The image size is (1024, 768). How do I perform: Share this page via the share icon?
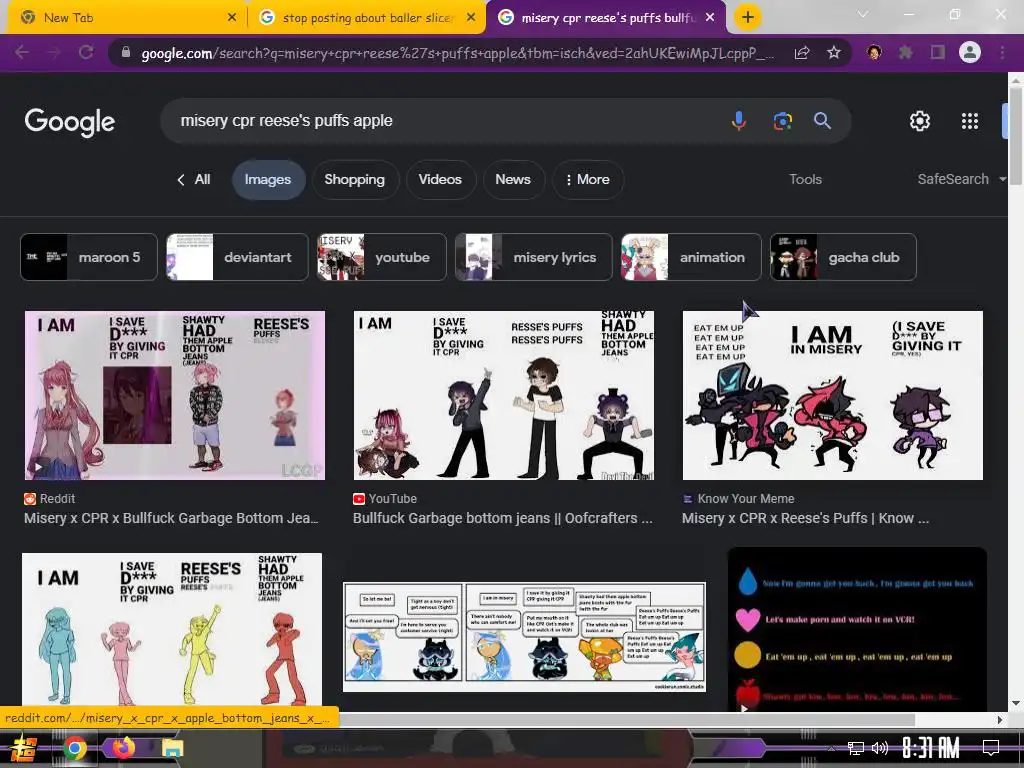pos(802,53)
